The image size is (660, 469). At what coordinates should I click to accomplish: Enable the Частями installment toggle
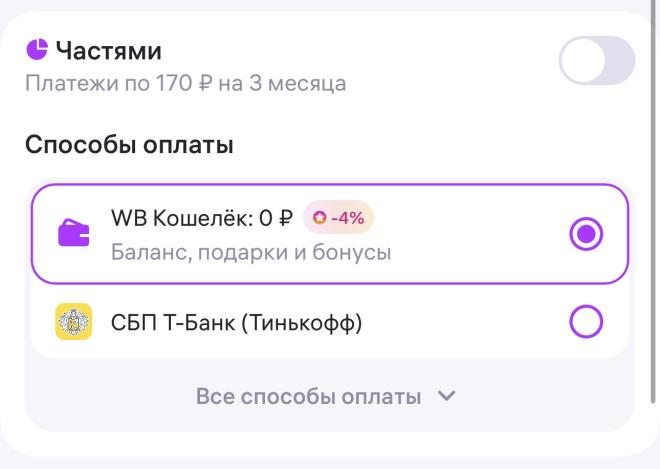pyautogui.click(x=597, y=60)
